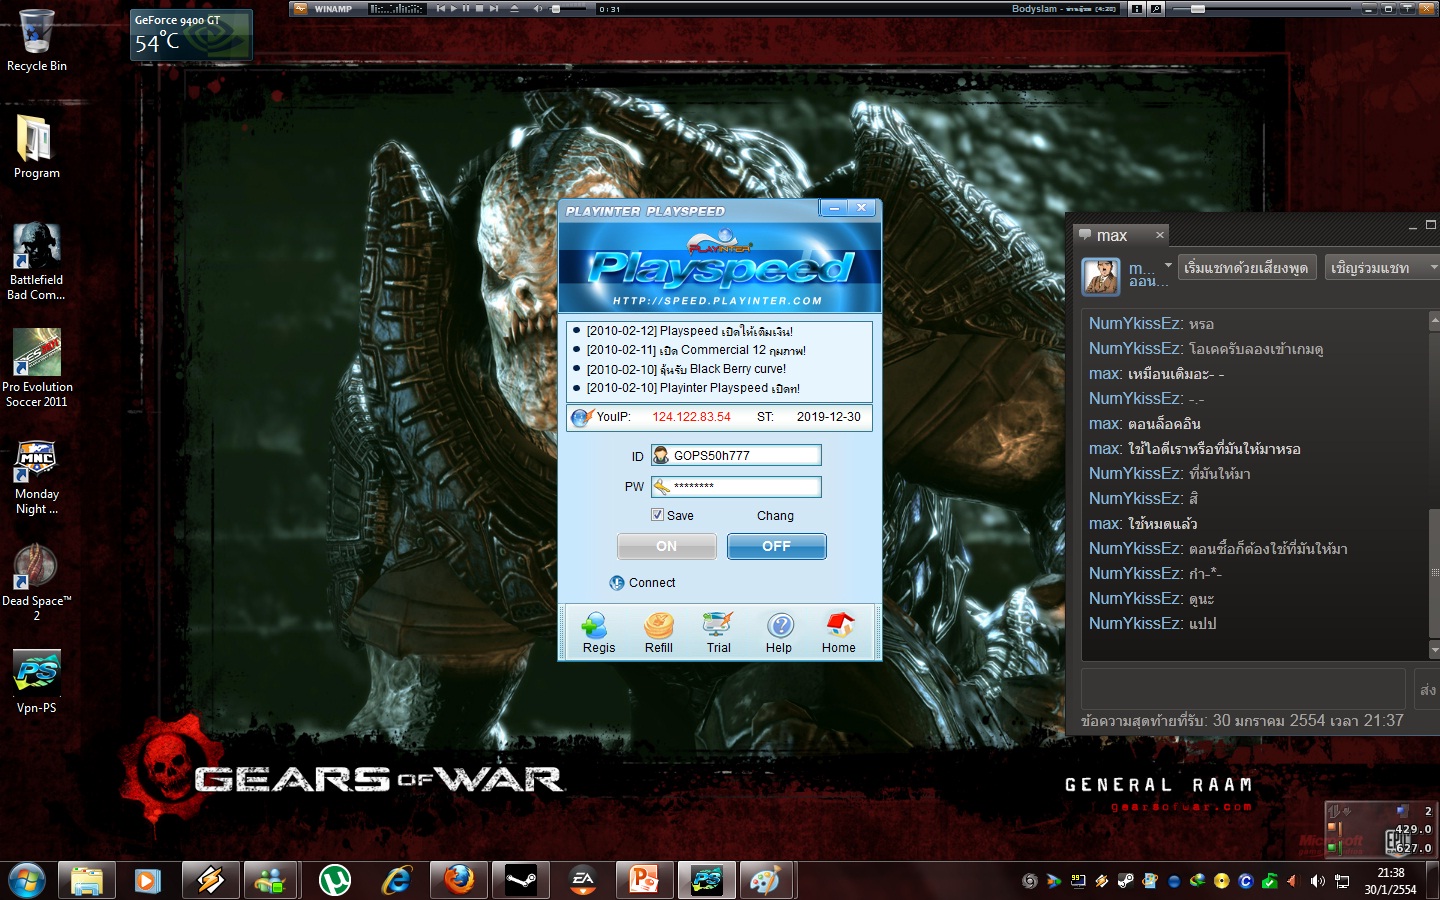Pause the Winamp track

pyautogui.click(x=466, y=9)
